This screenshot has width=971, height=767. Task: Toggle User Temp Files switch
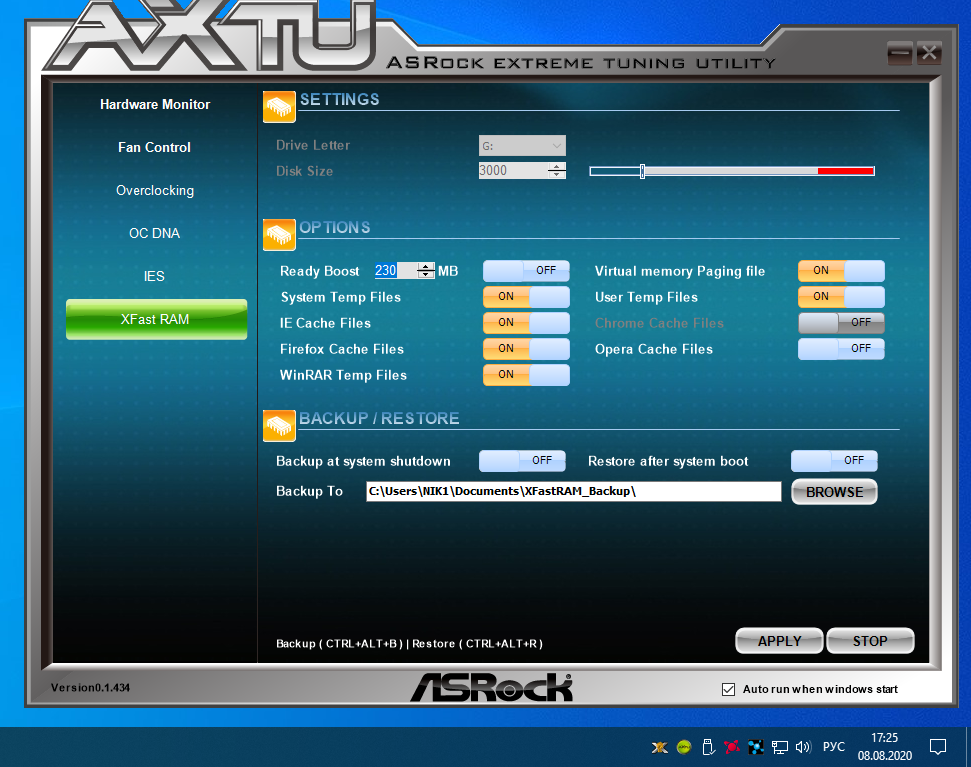(x=841, y=297)
